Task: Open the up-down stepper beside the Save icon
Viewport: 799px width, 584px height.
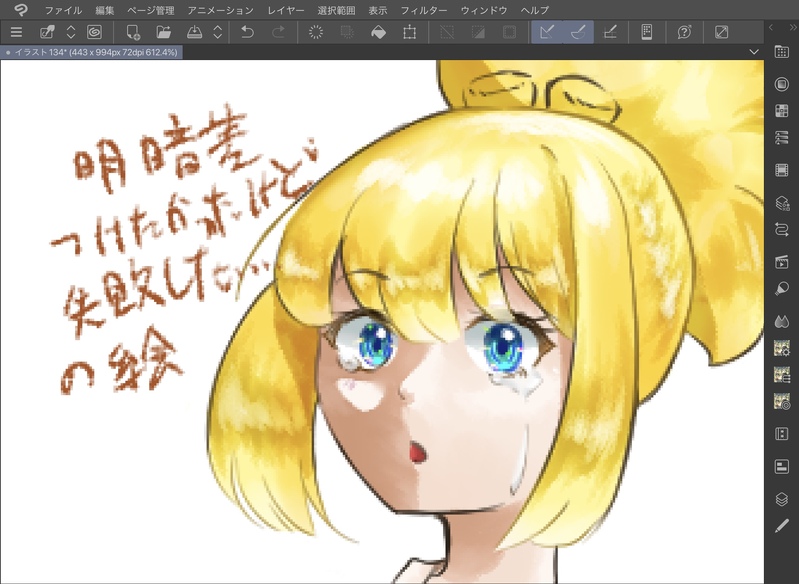Action: [x=218, y=32]
